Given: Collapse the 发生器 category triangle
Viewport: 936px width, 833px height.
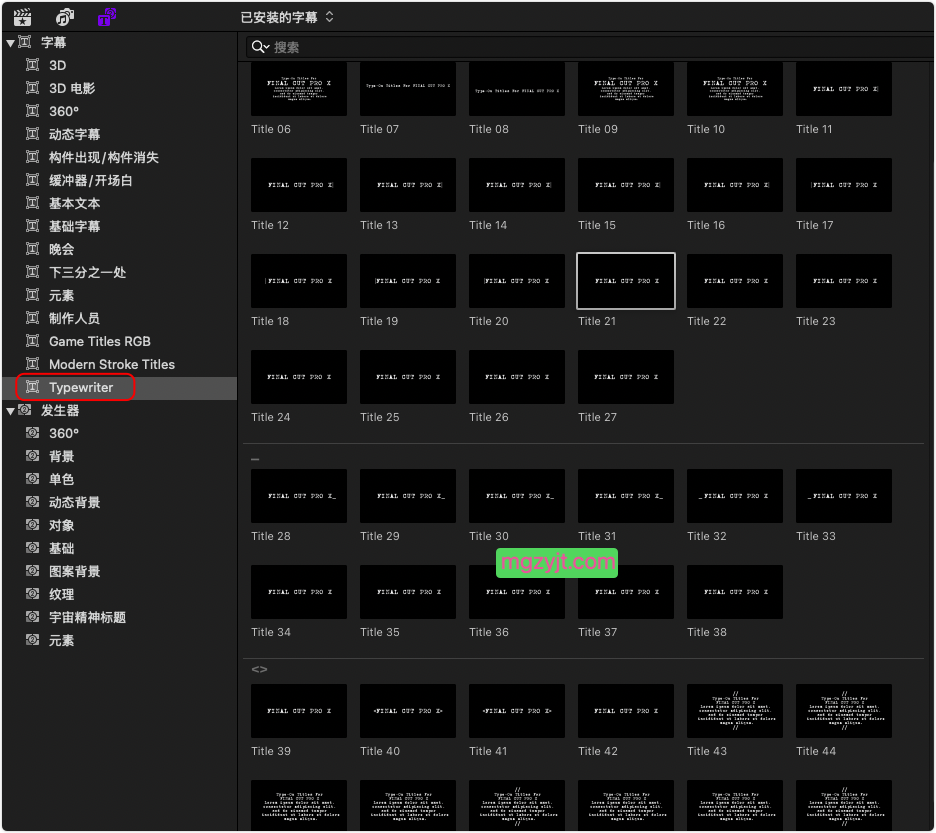Looking at the screenshot, I should pyautogui.click(x=10, y=411).
